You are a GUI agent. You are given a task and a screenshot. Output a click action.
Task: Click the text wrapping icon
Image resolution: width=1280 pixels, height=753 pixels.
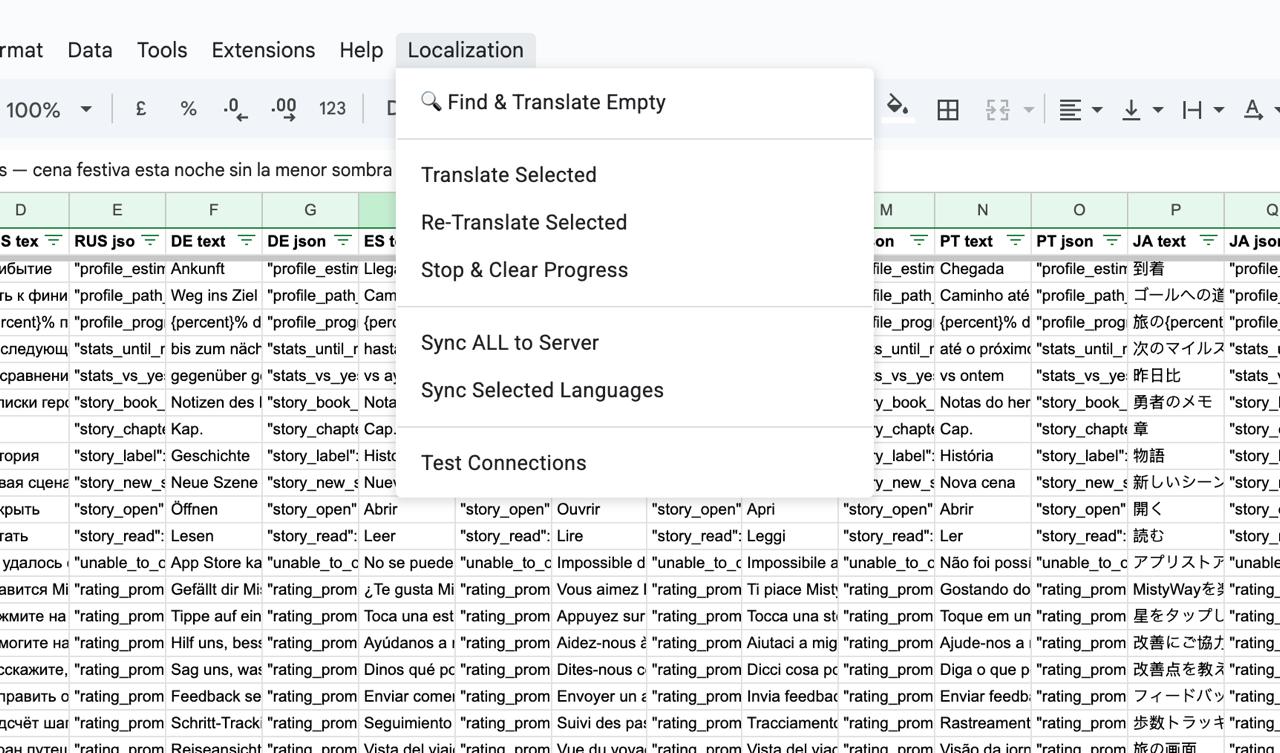coord(1192,110)
